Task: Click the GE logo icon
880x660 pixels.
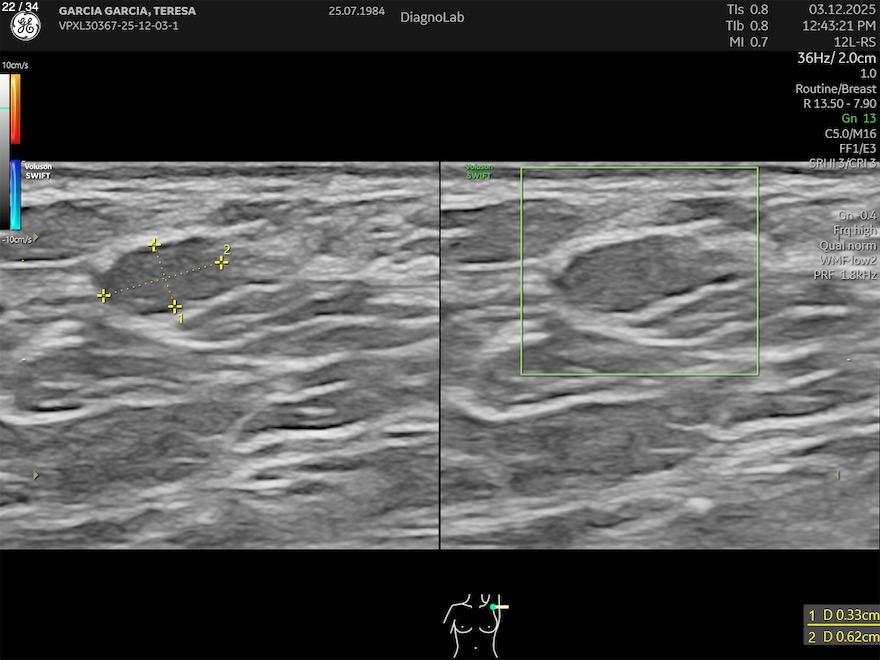Action: coord(25,27)
